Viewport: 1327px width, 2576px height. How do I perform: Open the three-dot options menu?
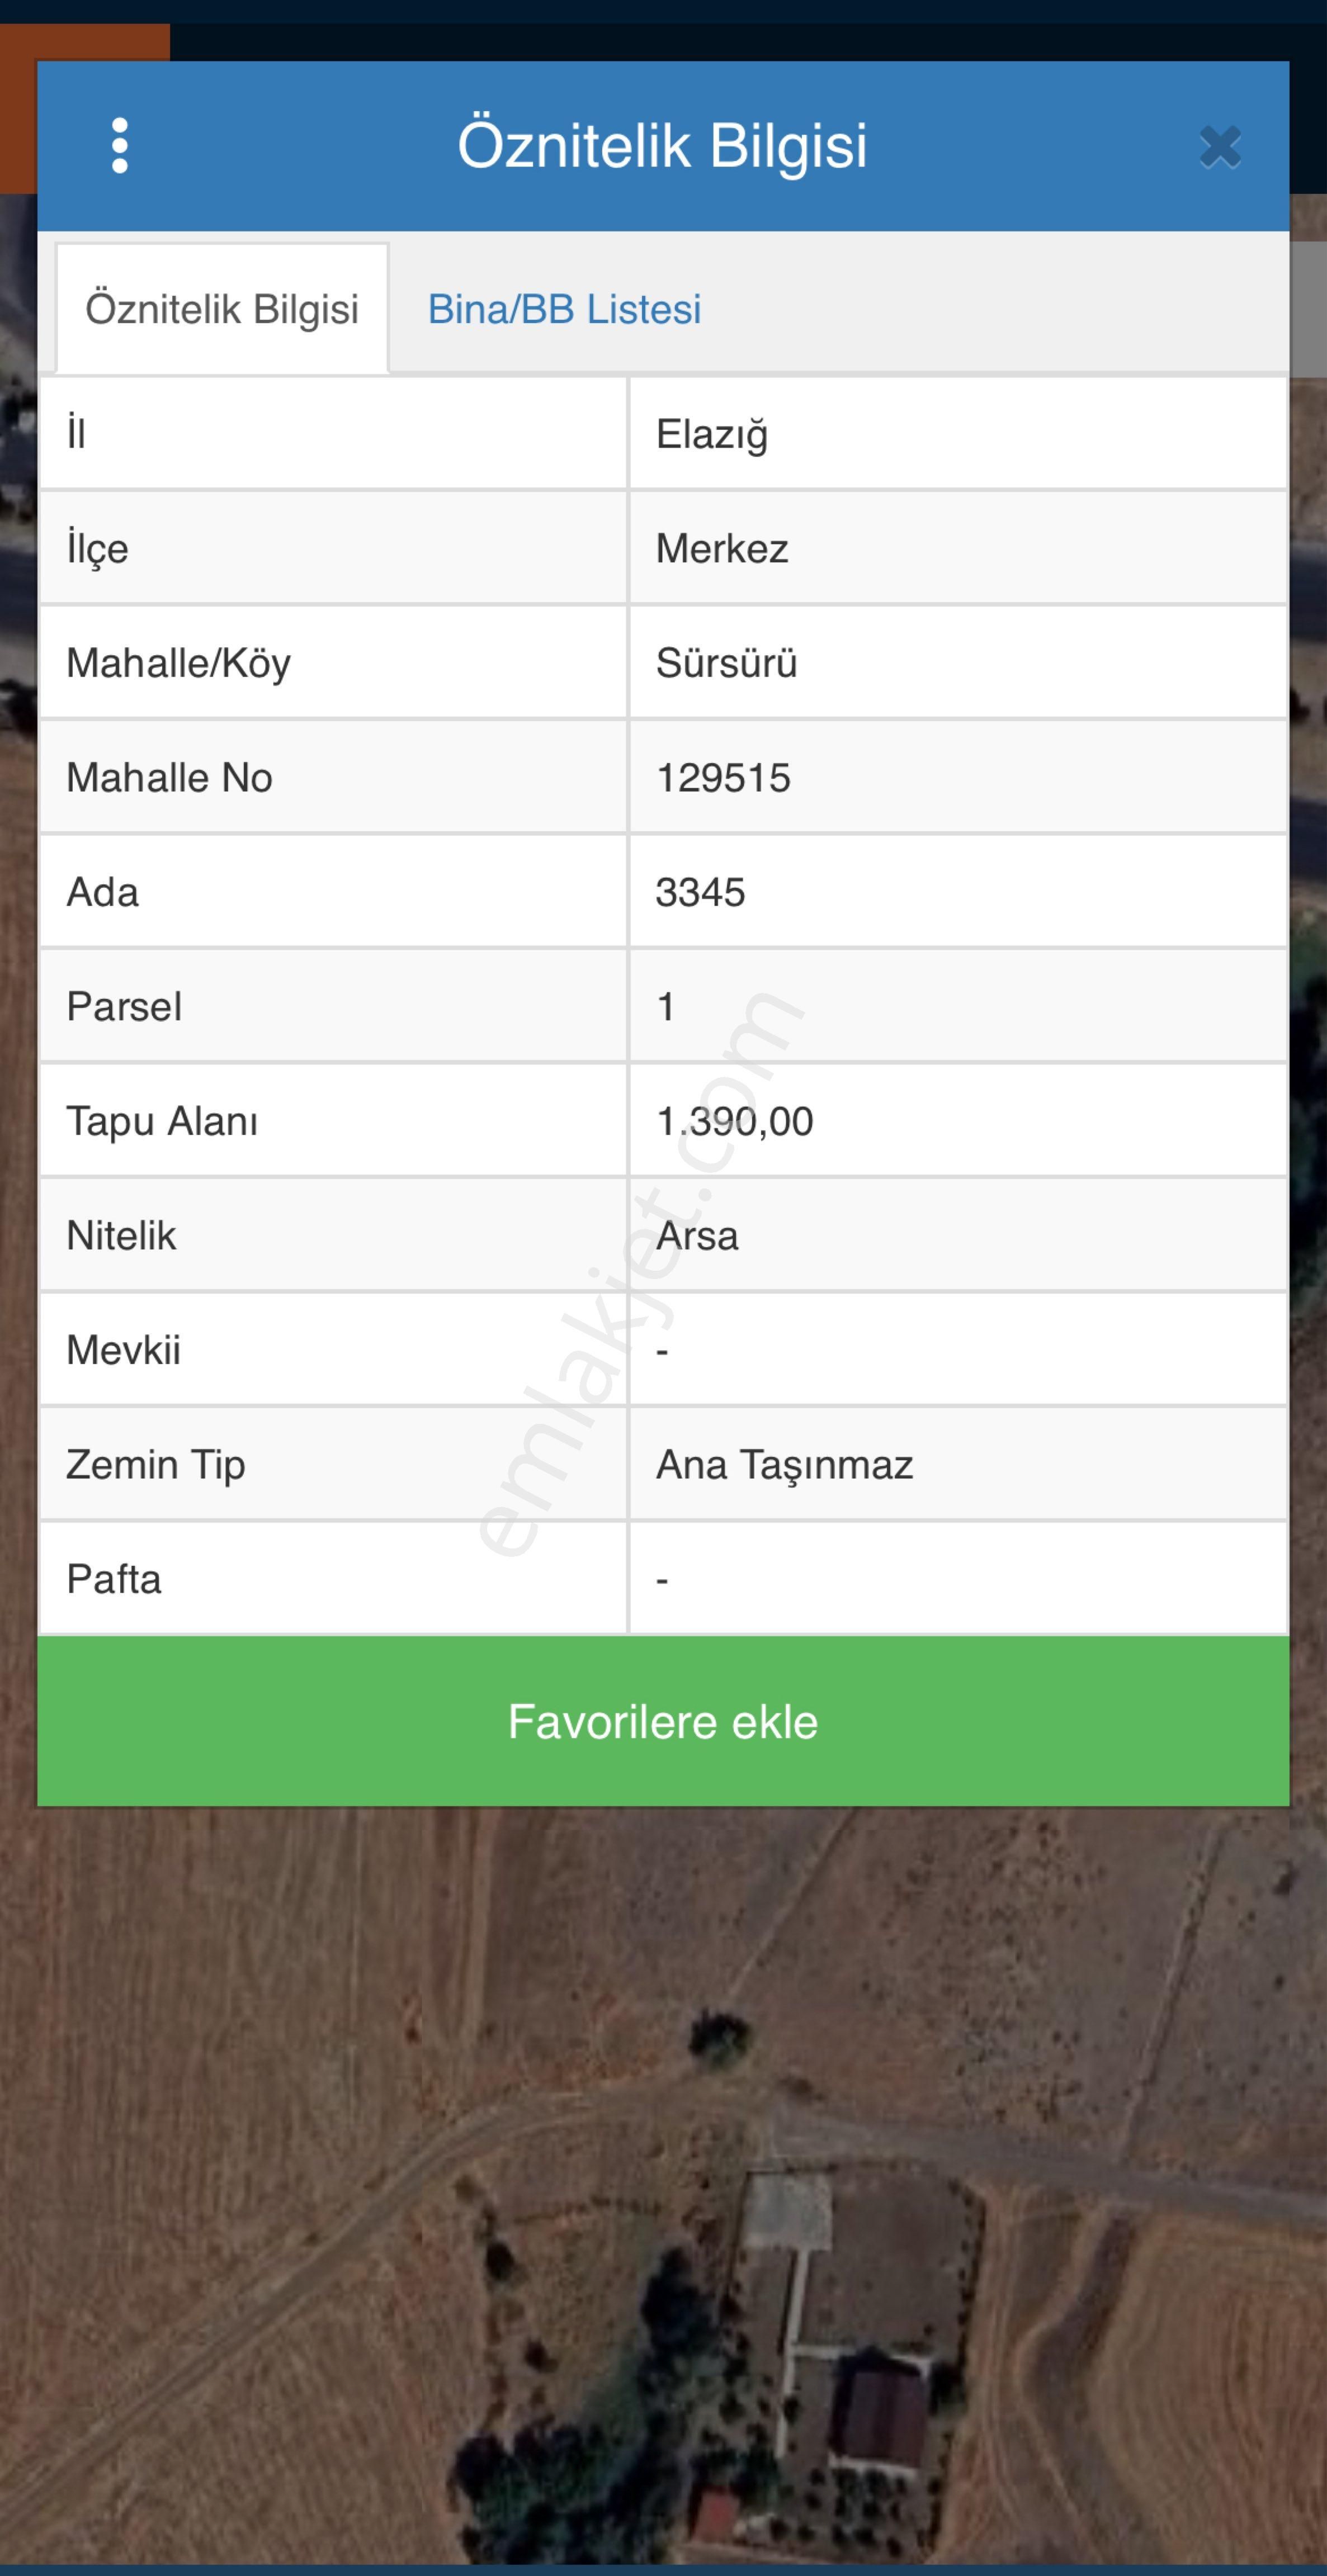(120, 146)
